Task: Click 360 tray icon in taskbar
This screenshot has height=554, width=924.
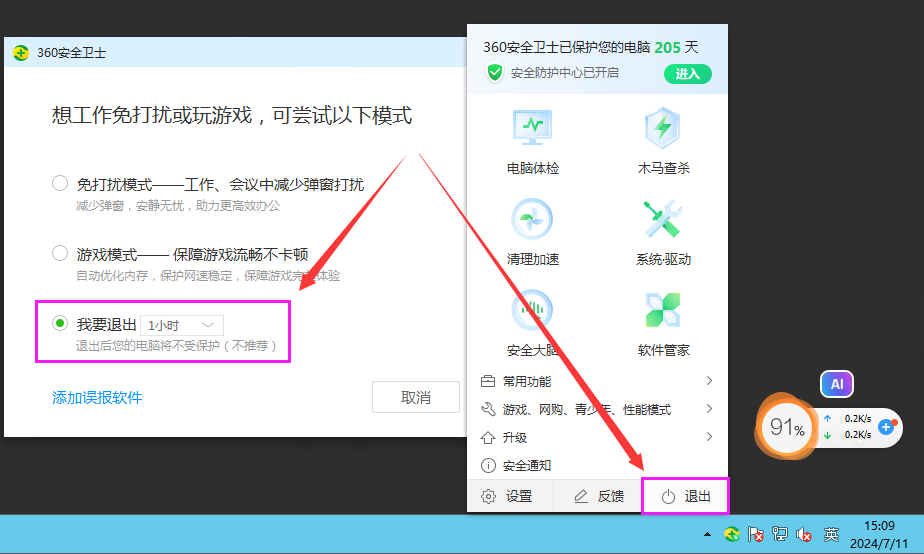Action: pyautogui.click(x=732, y=535)
